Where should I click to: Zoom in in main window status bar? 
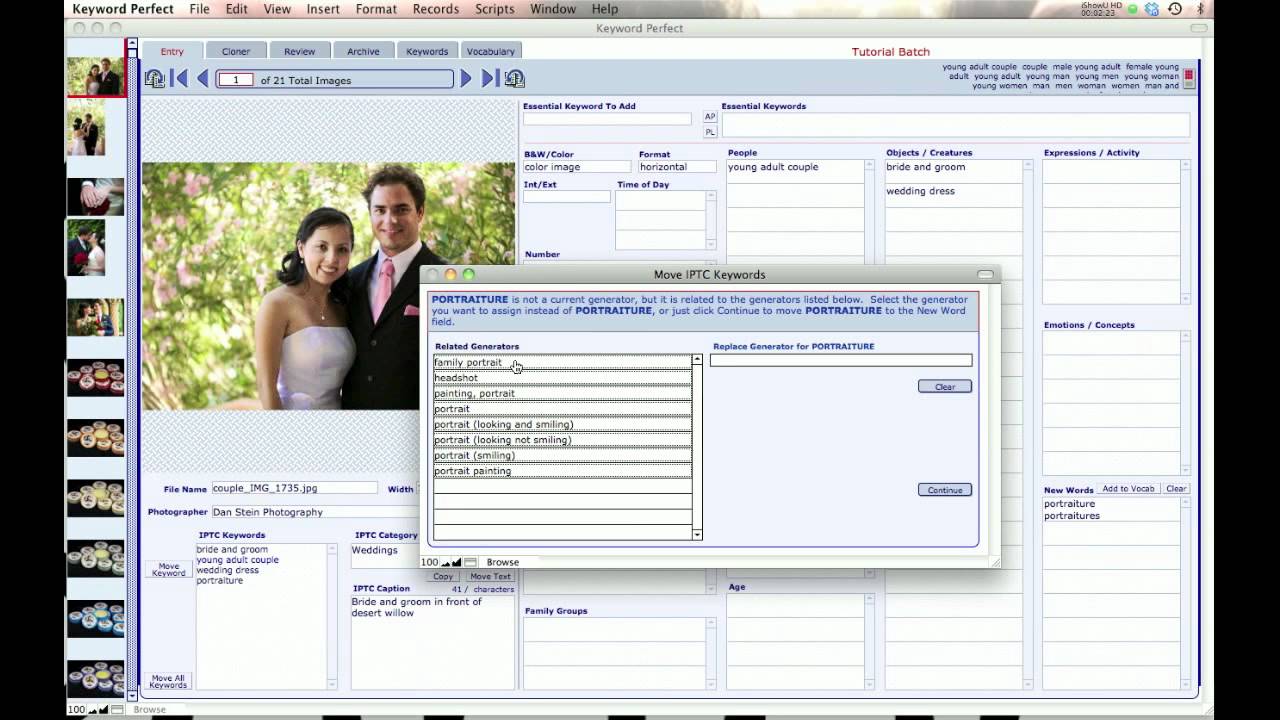[105, 709]
